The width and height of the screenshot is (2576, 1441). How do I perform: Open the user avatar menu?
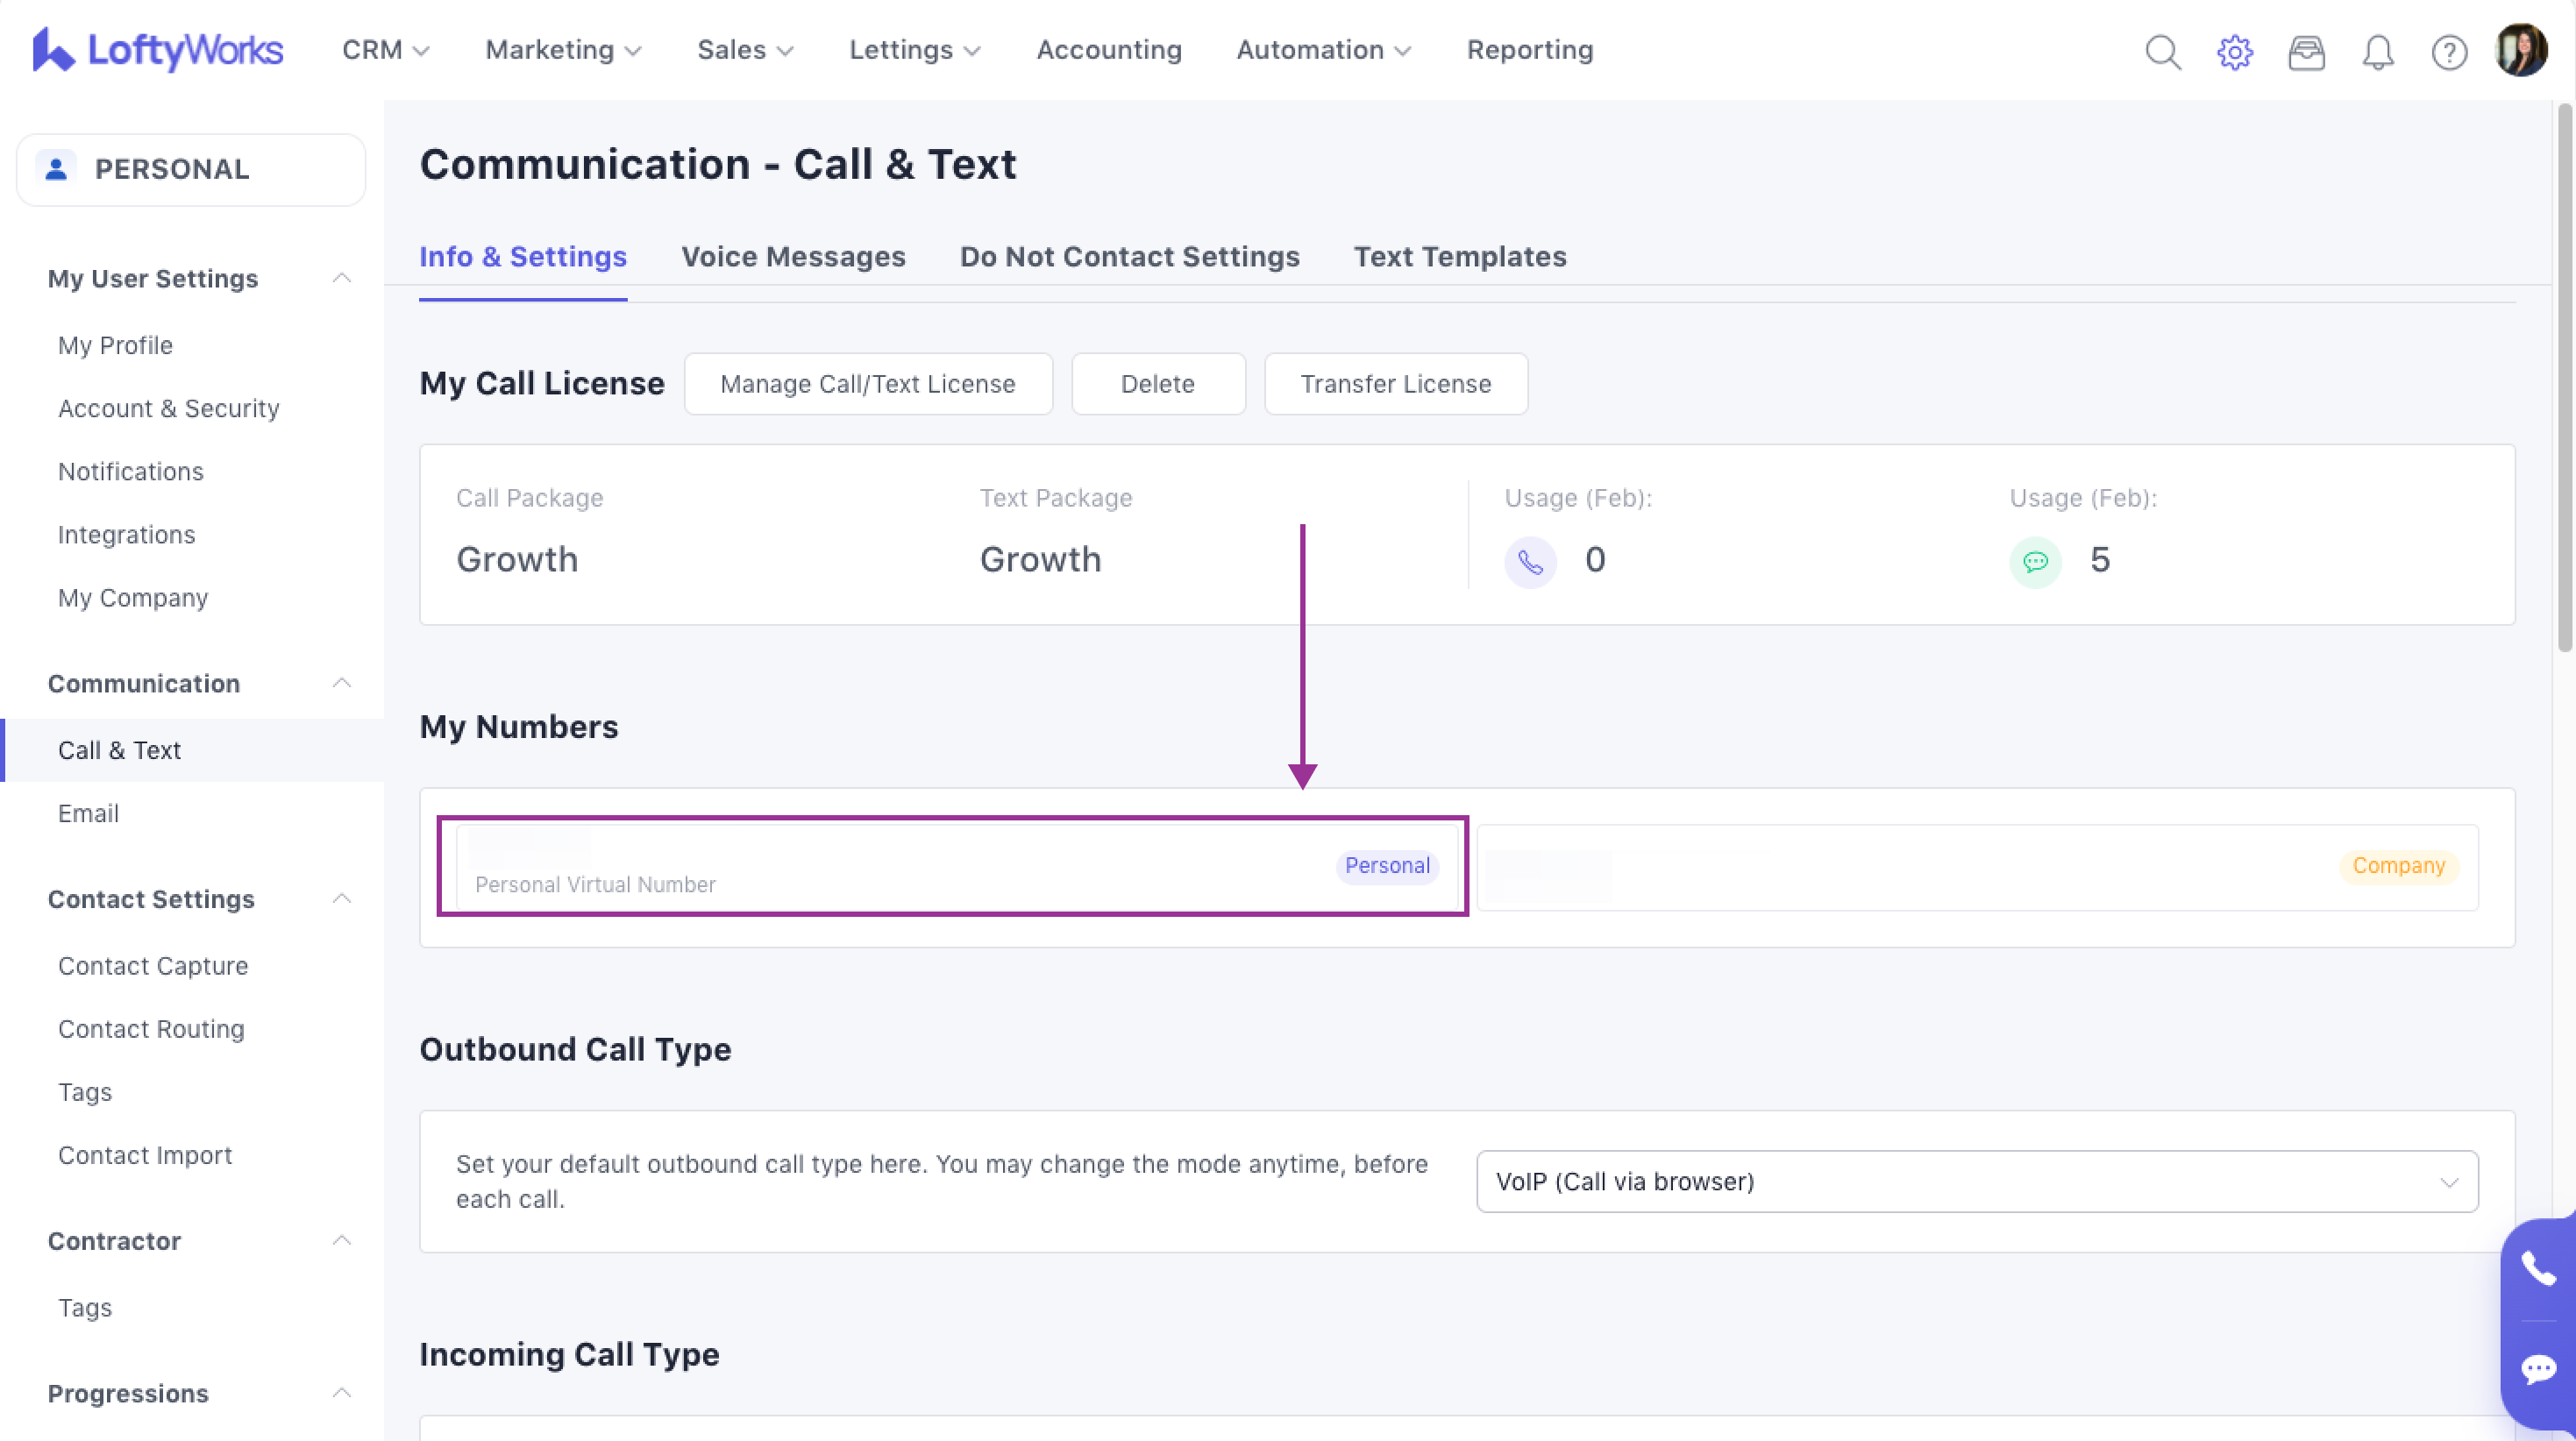point(2520,50)
